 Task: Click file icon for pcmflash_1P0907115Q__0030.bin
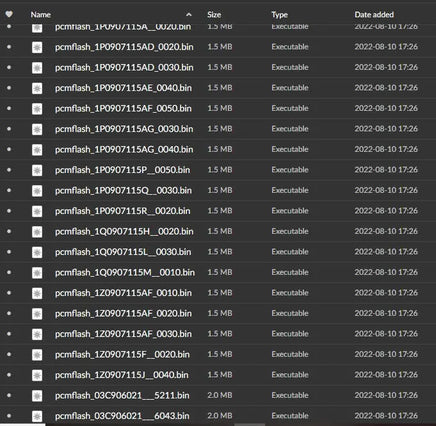(x=37, y=191)
